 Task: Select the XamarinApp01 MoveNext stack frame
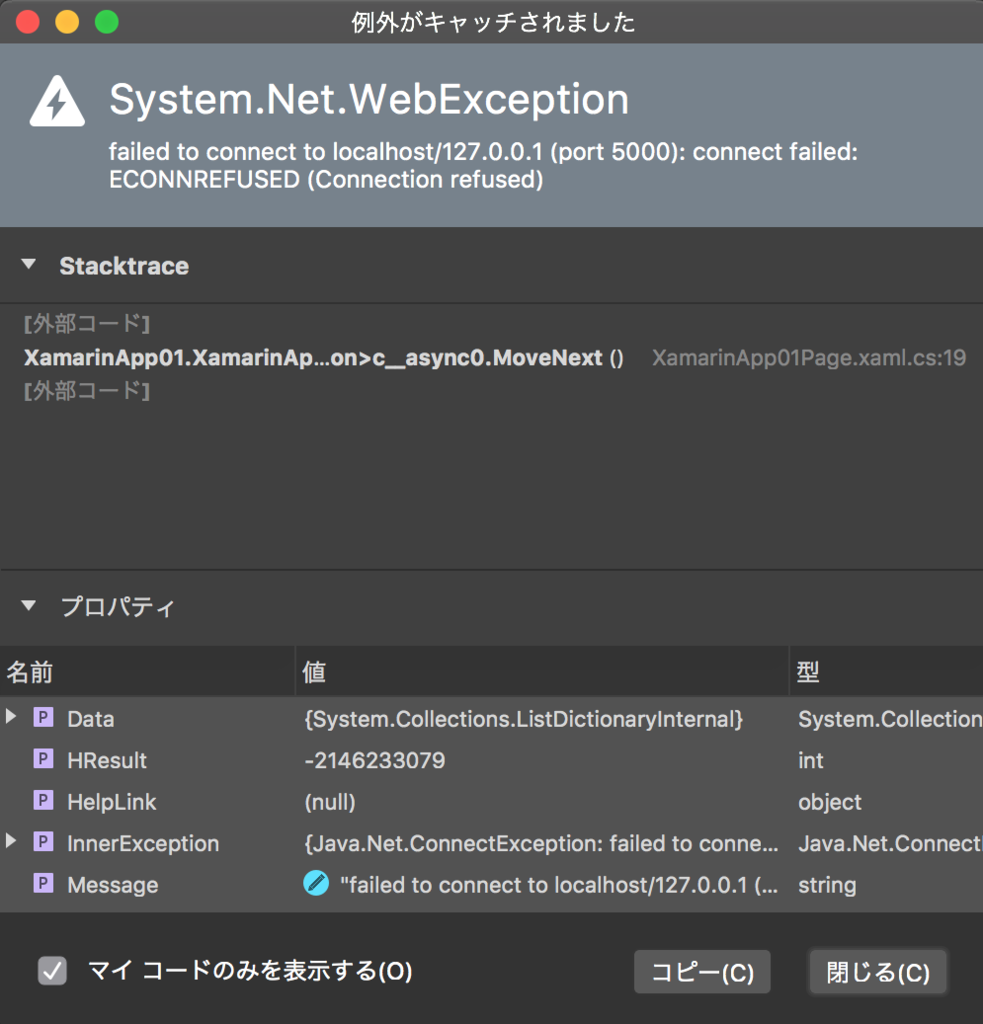pyautogui.click(x=323, y=358)
